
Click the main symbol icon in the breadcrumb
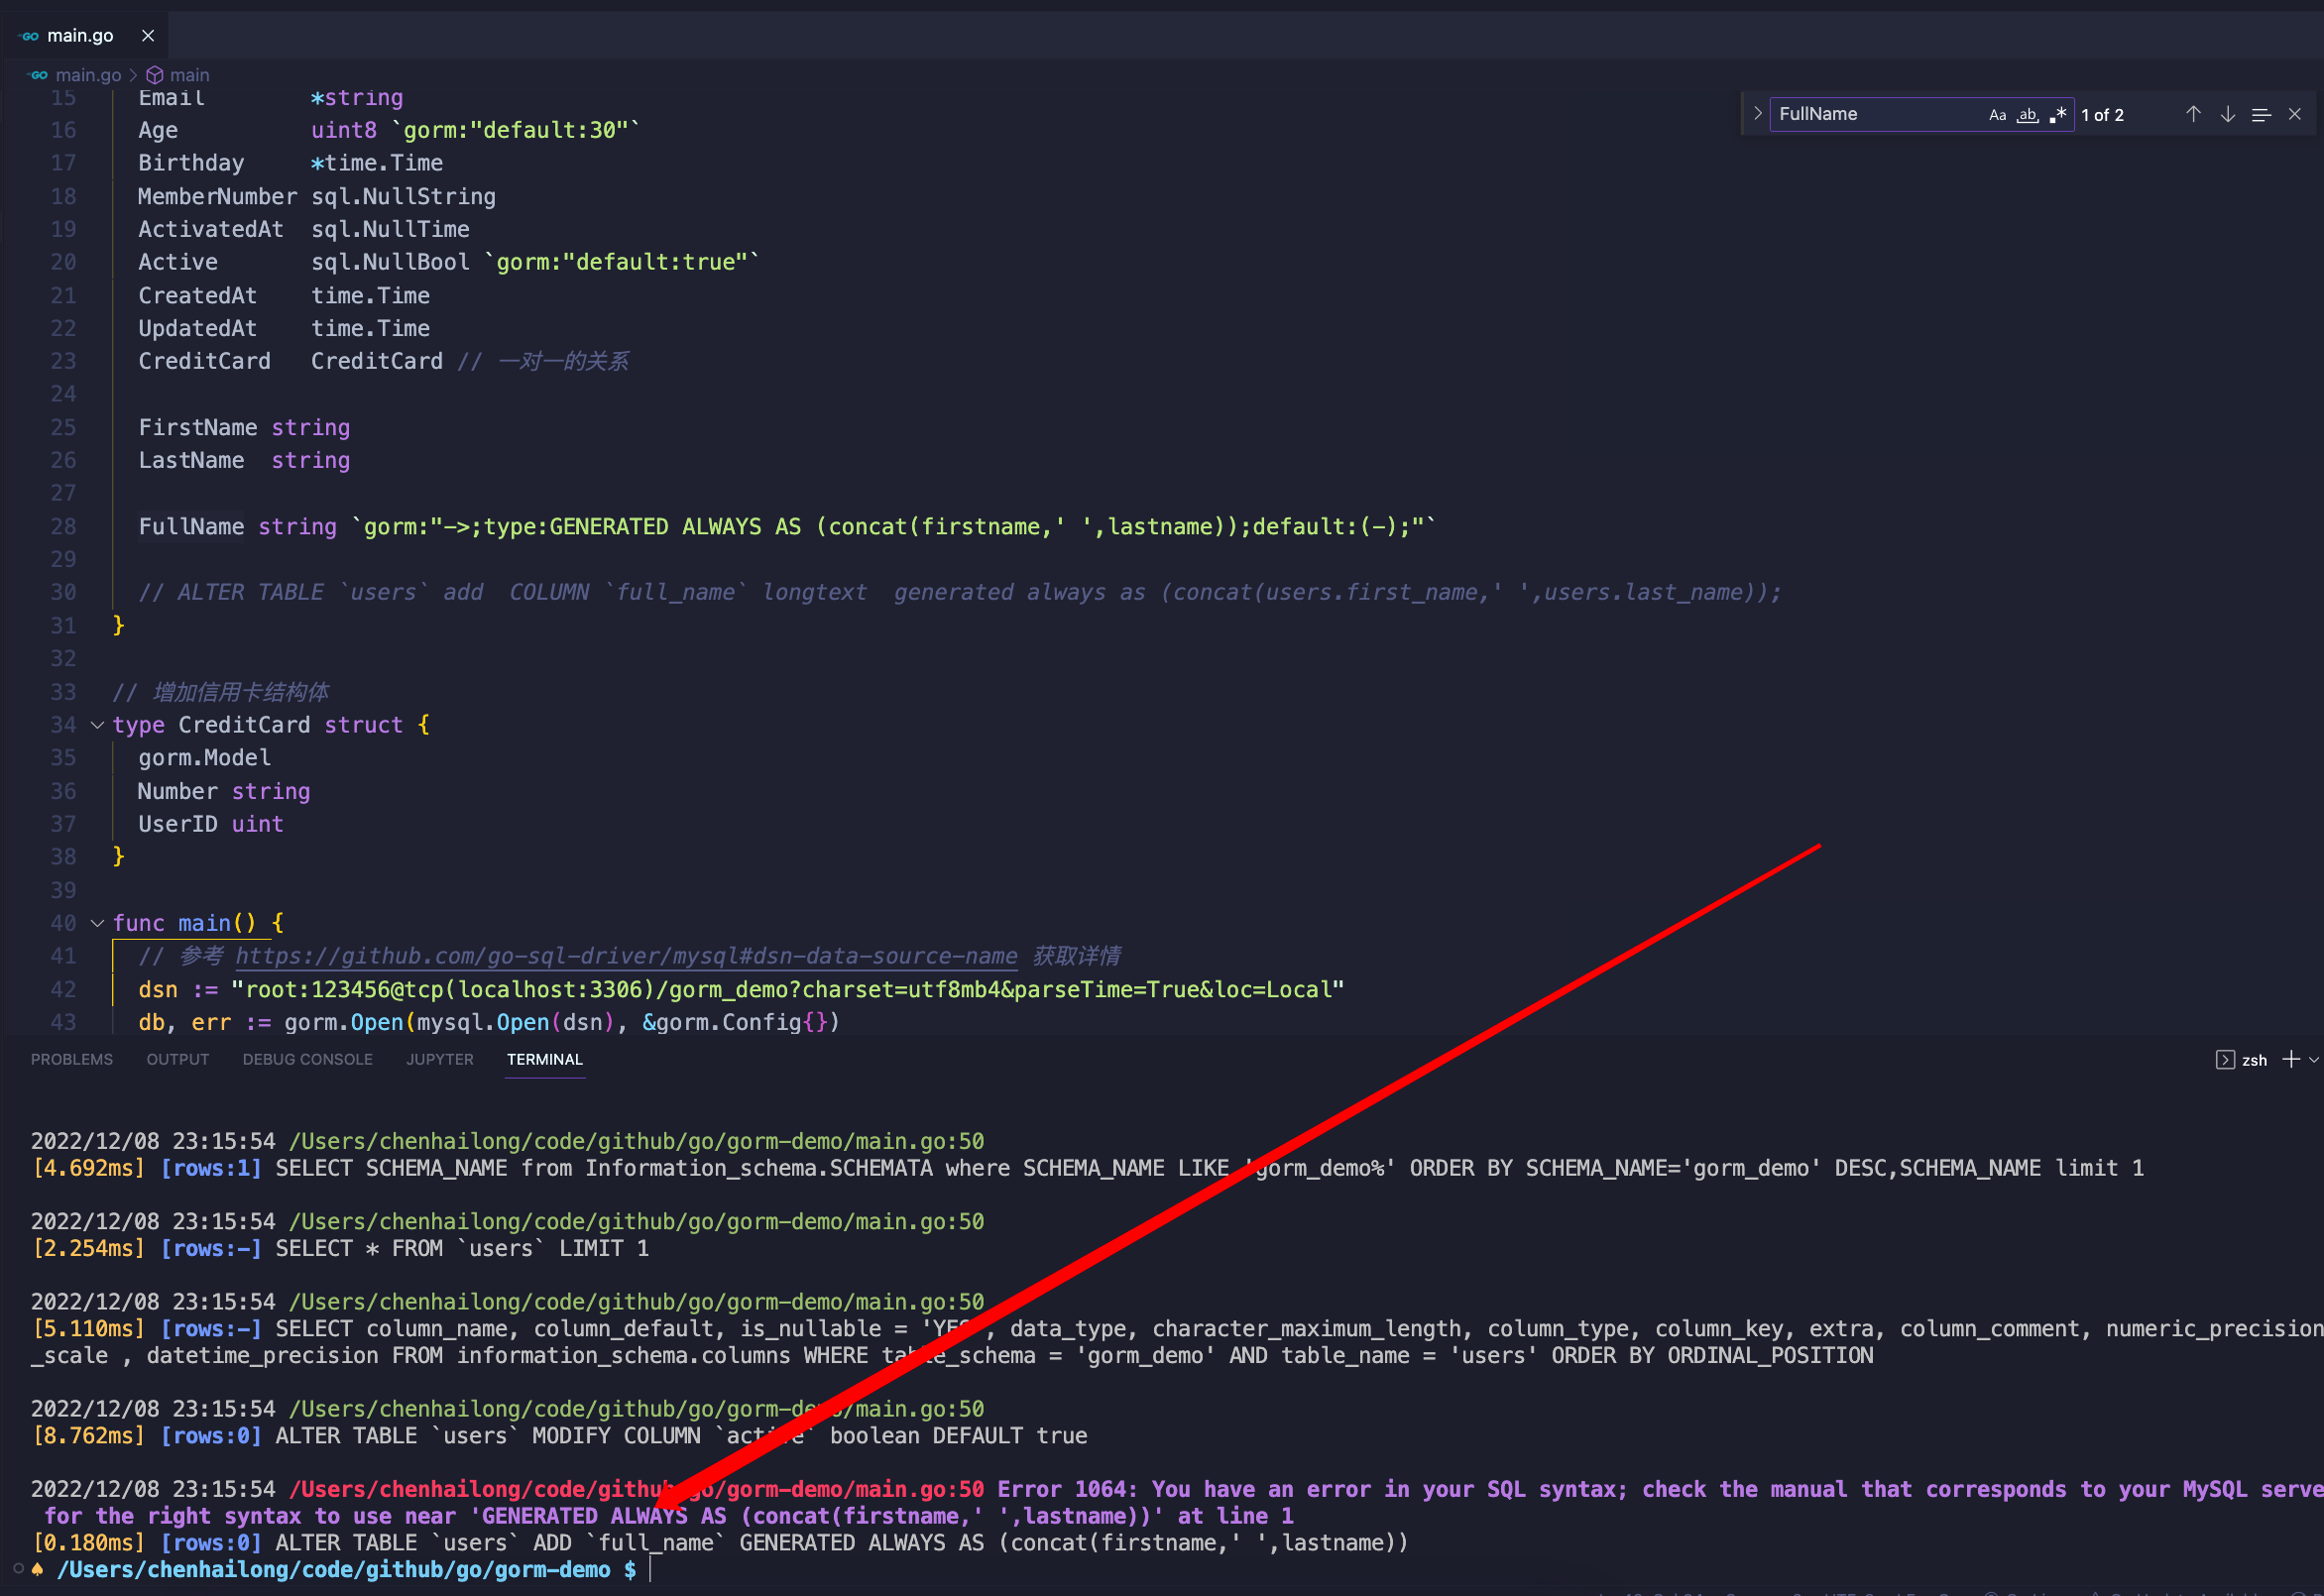pos(156,74)
